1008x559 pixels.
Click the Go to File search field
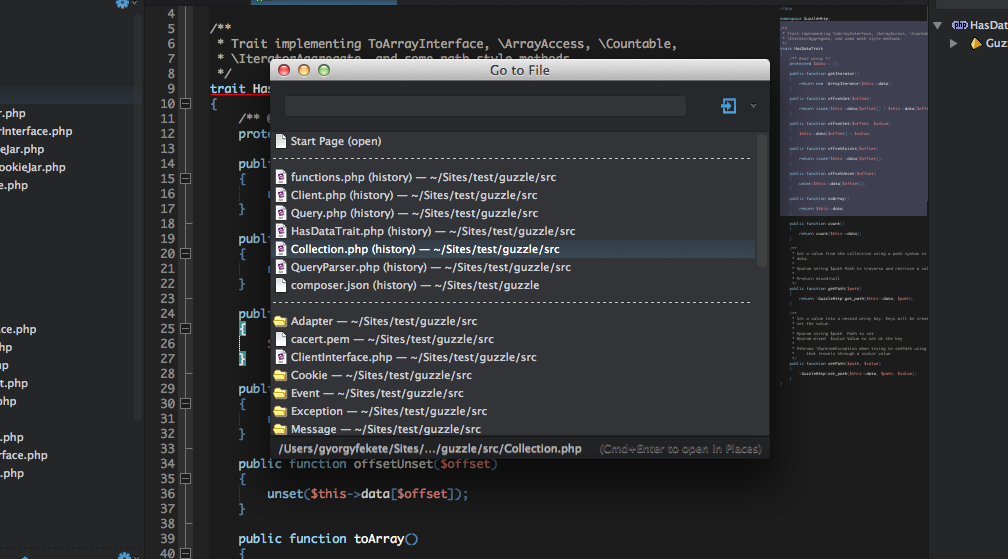pyautogui.click(x=485, y=106)
